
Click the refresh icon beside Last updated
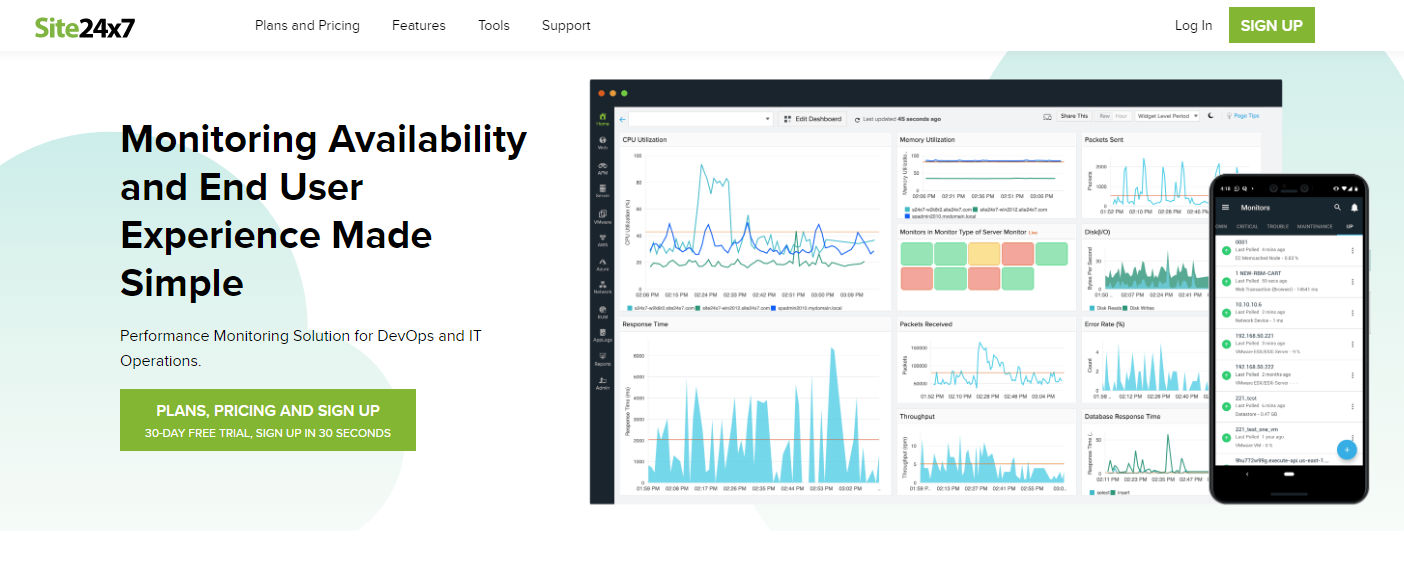pos(857,119)
